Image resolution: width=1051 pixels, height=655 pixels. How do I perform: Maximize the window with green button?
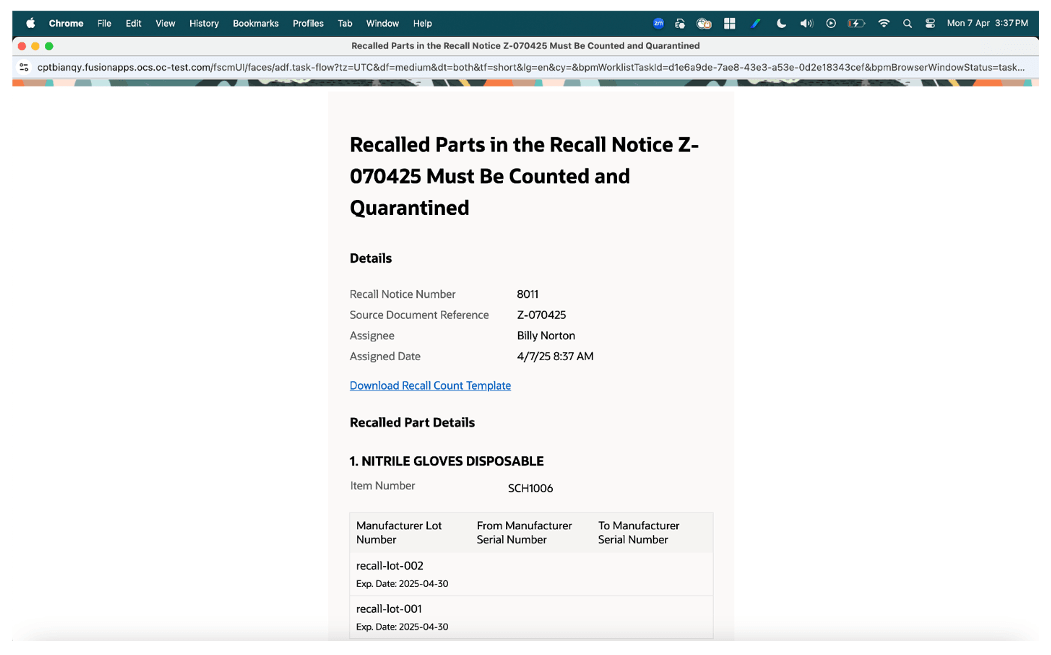tap(49, 46)
